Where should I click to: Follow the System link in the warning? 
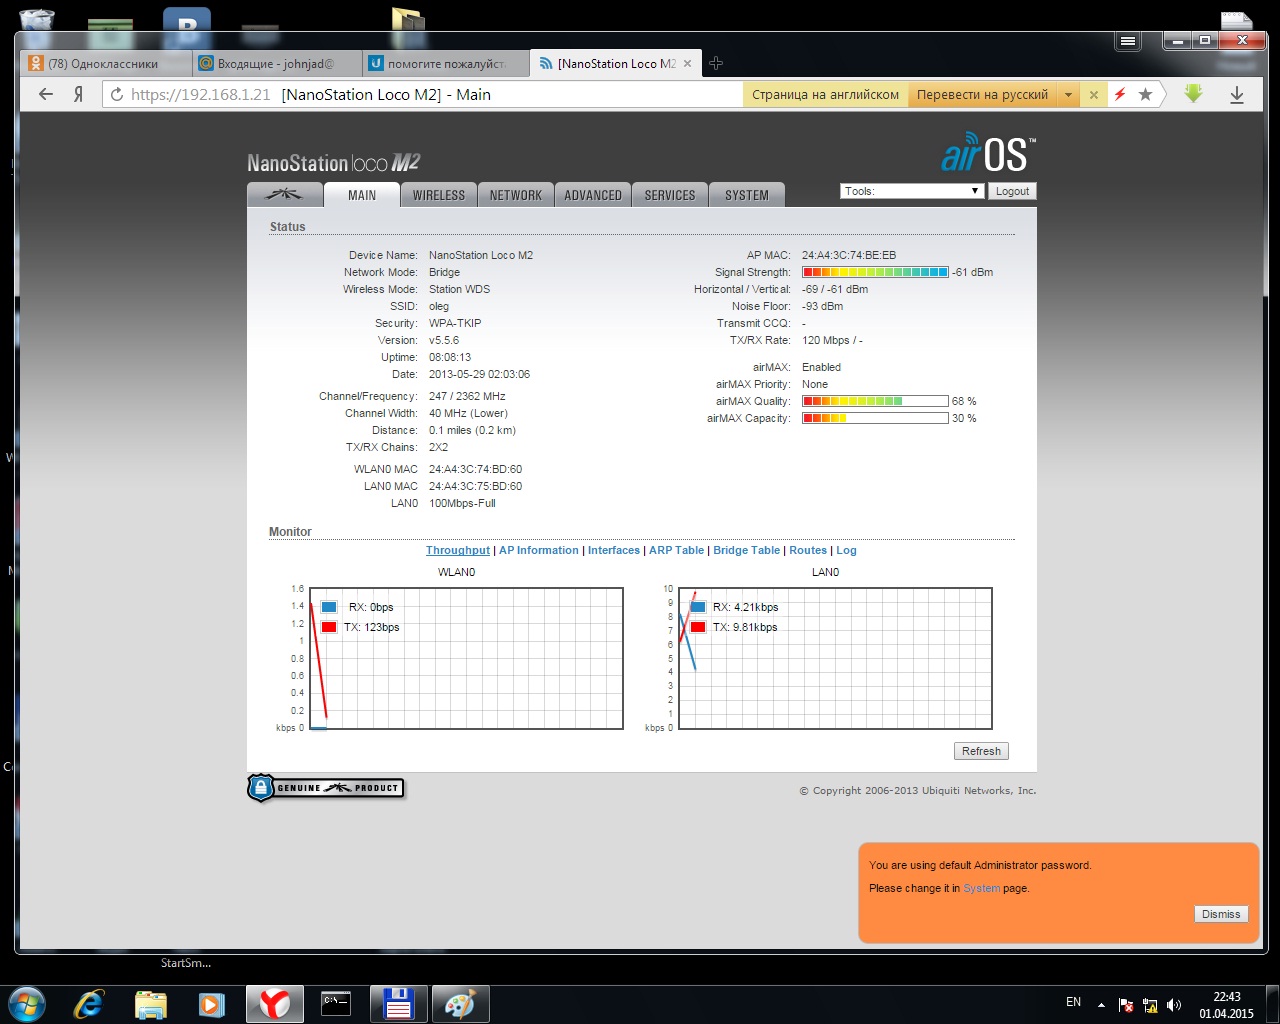point(981,888)
